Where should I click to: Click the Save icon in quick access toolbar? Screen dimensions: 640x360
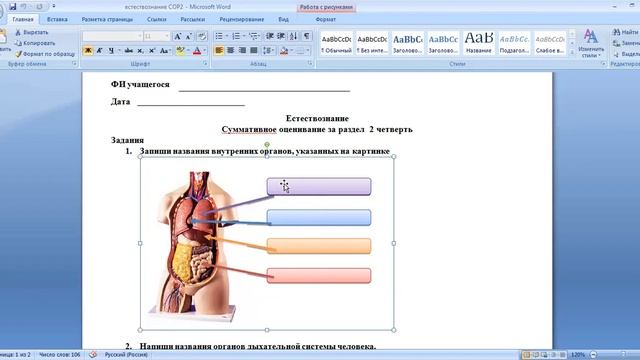coord(13,7)
